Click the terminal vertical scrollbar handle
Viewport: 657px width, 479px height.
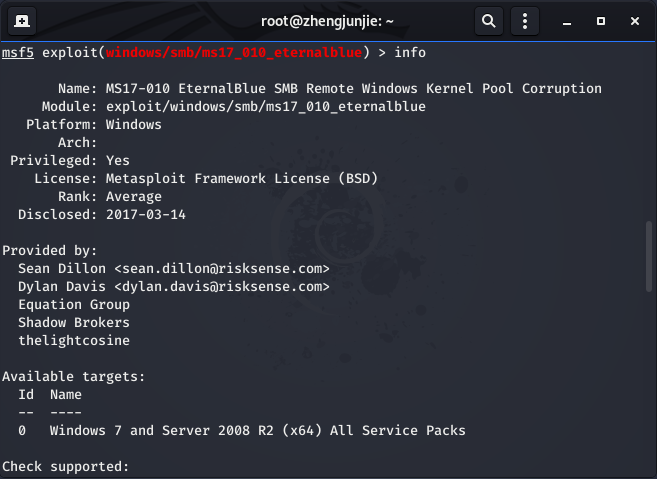[x=649, y=256]
